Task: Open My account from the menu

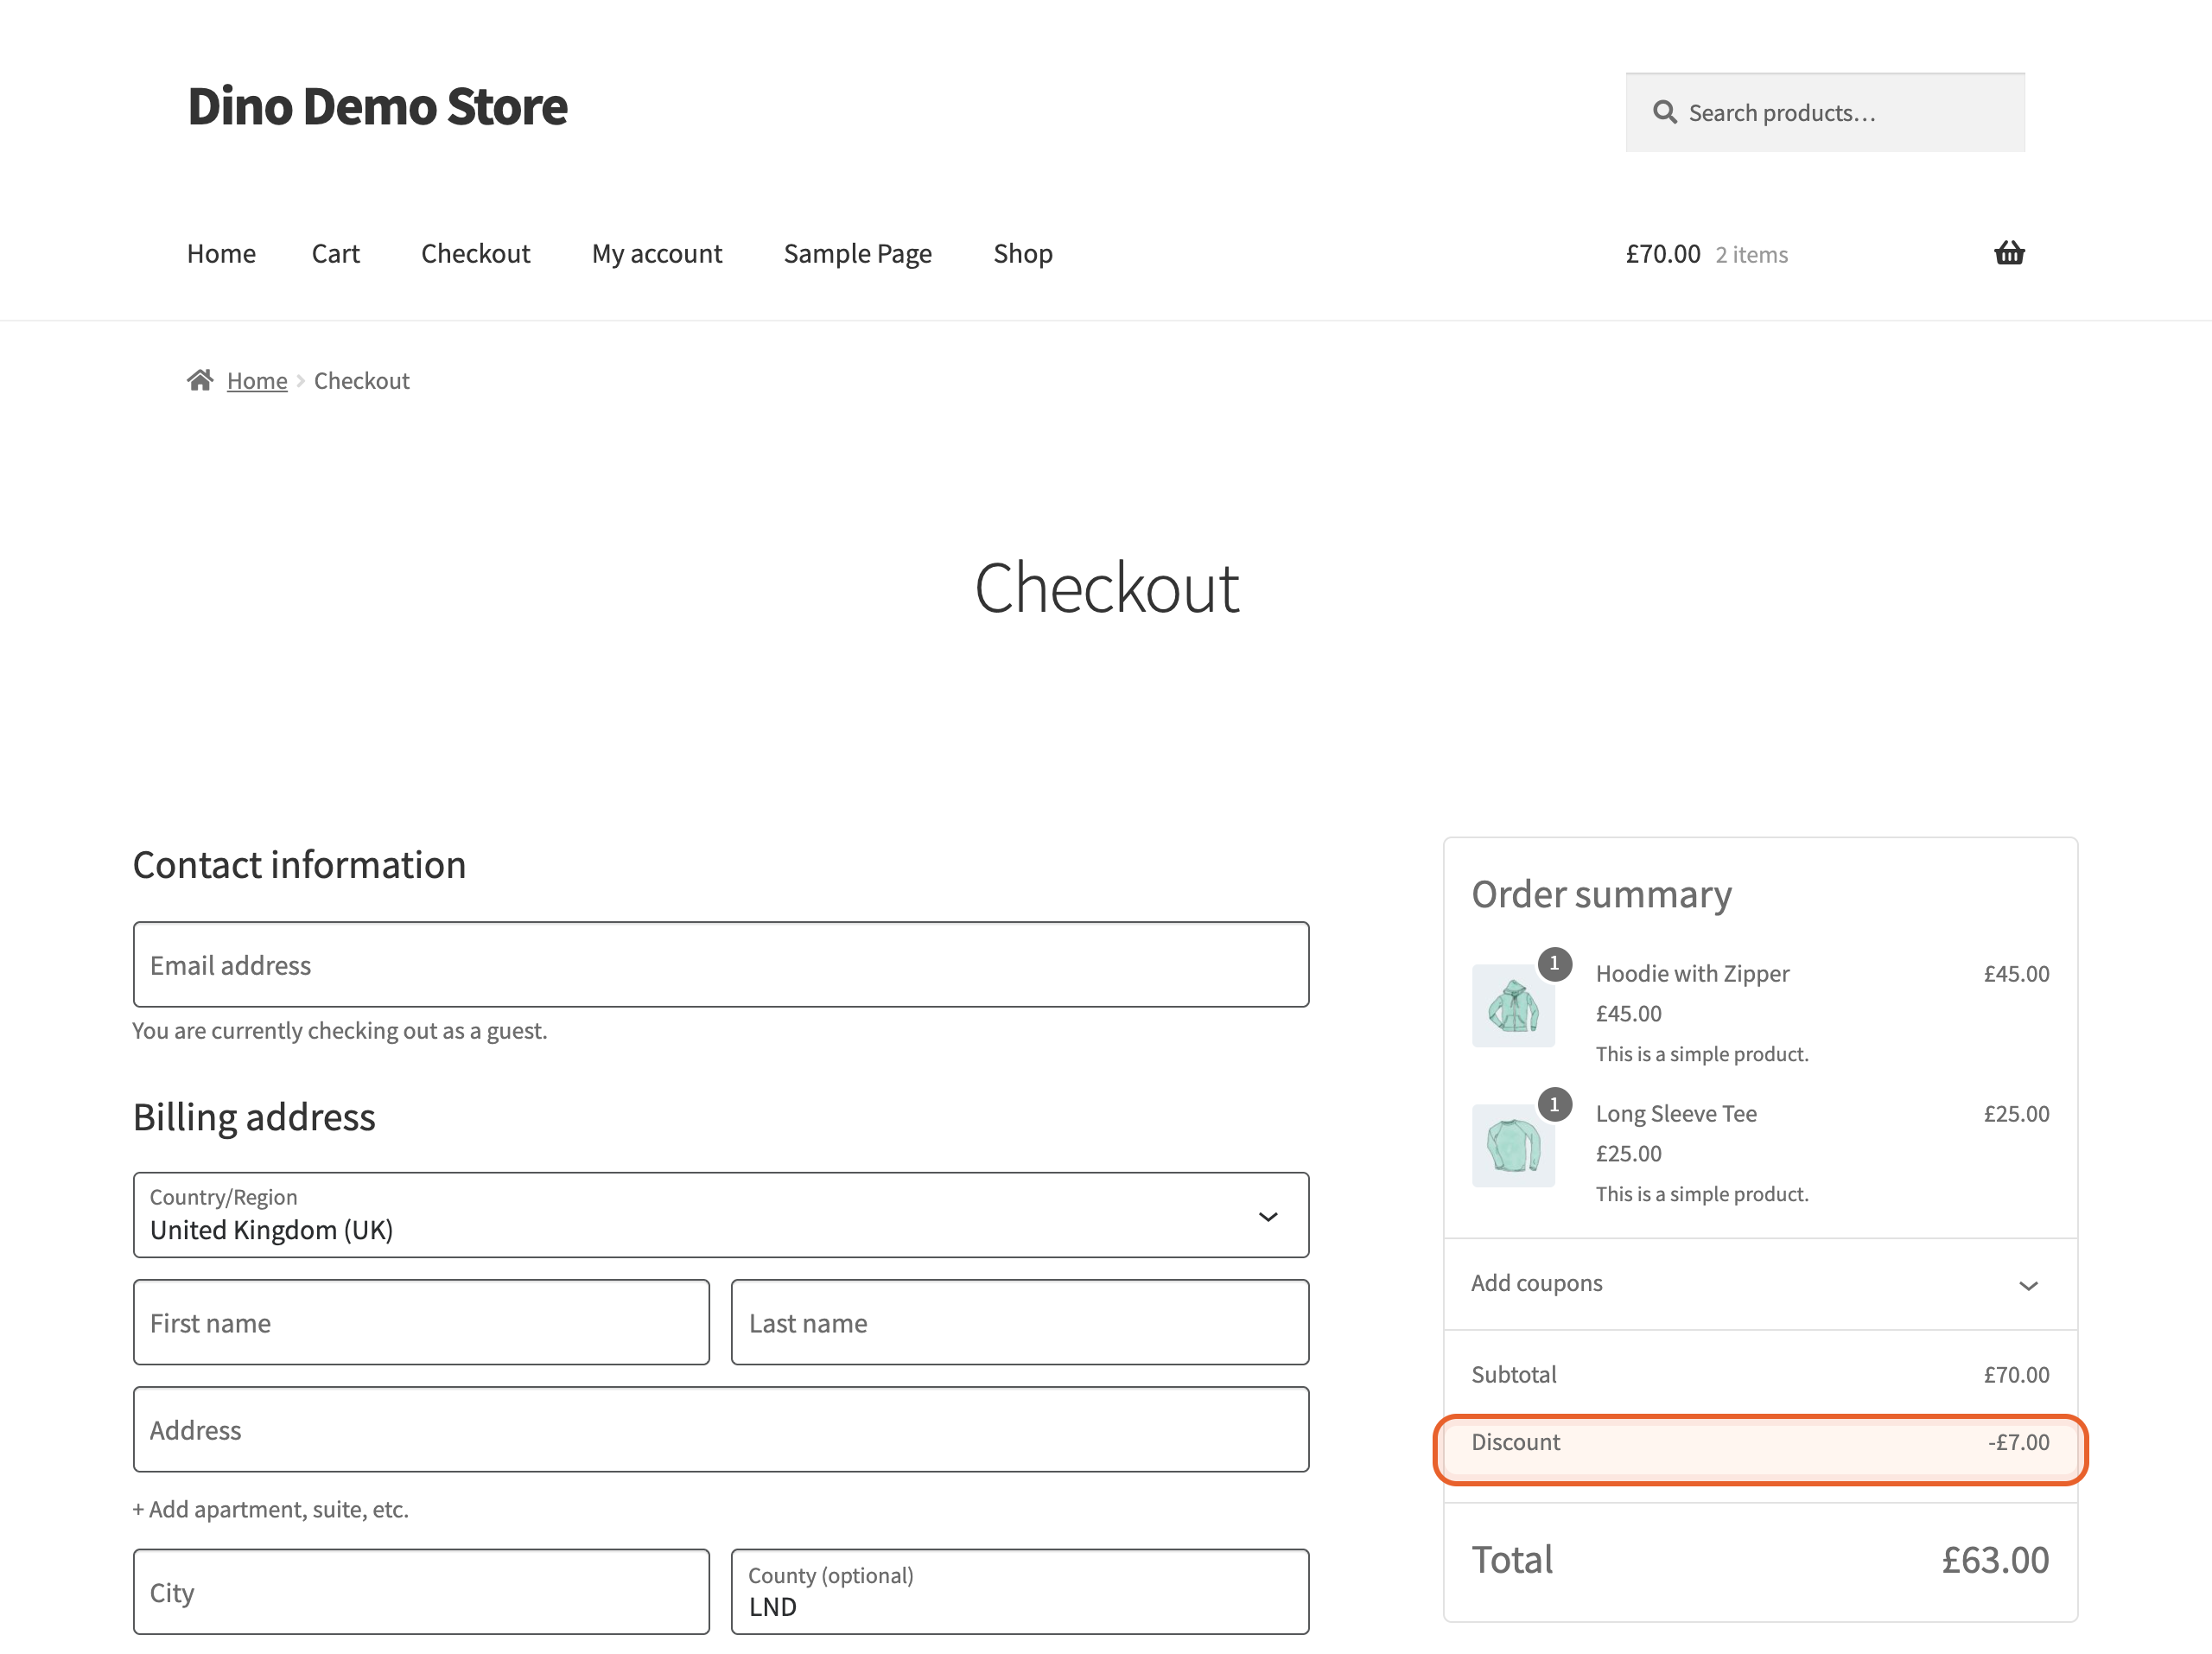Action: [x=657, y=253]
